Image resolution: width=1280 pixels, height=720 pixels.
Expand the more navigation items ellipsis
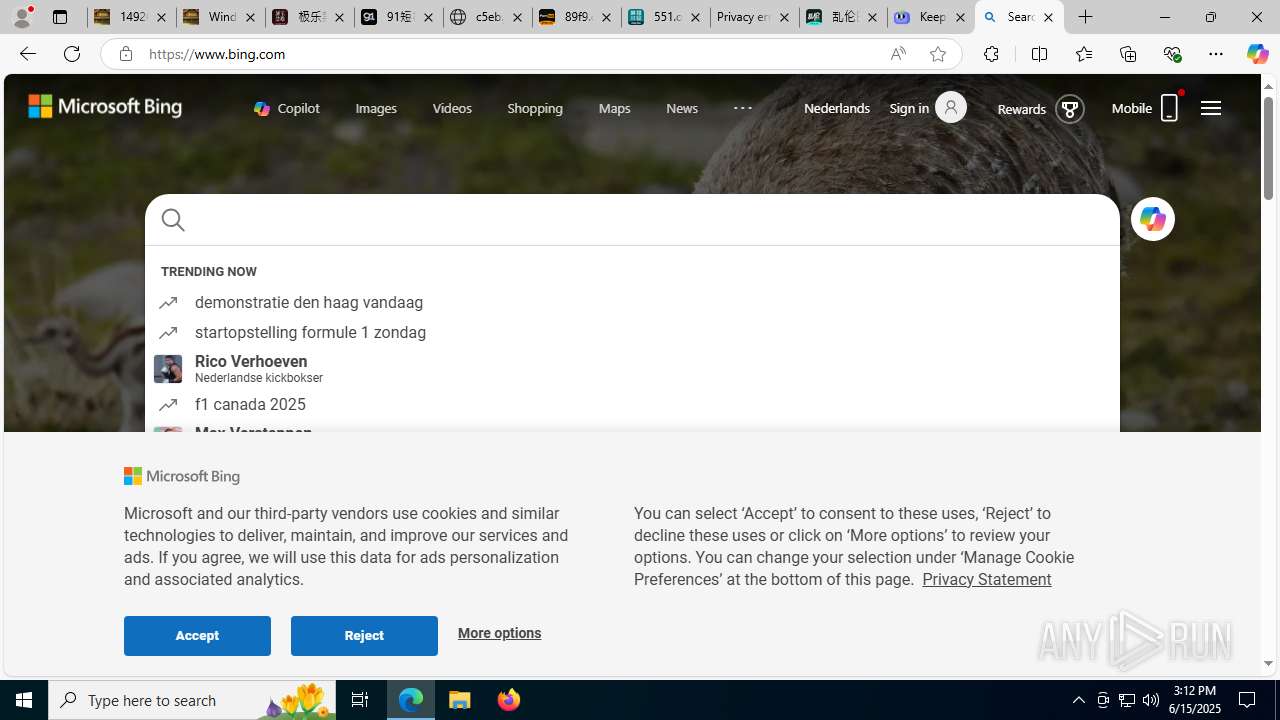click(743, 108)
